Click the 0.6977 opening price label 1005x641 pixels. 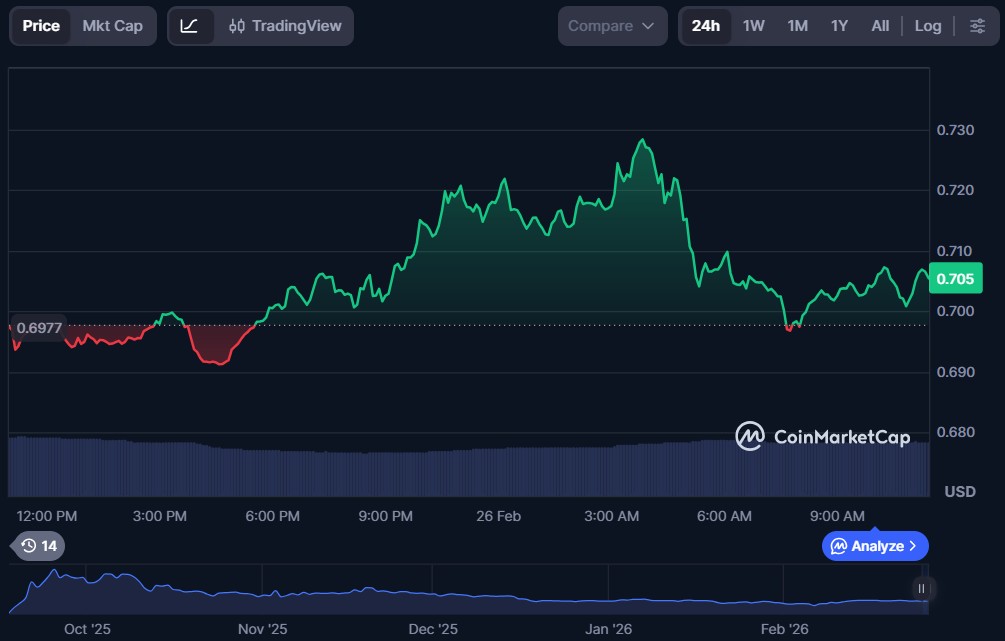point(39,327)
